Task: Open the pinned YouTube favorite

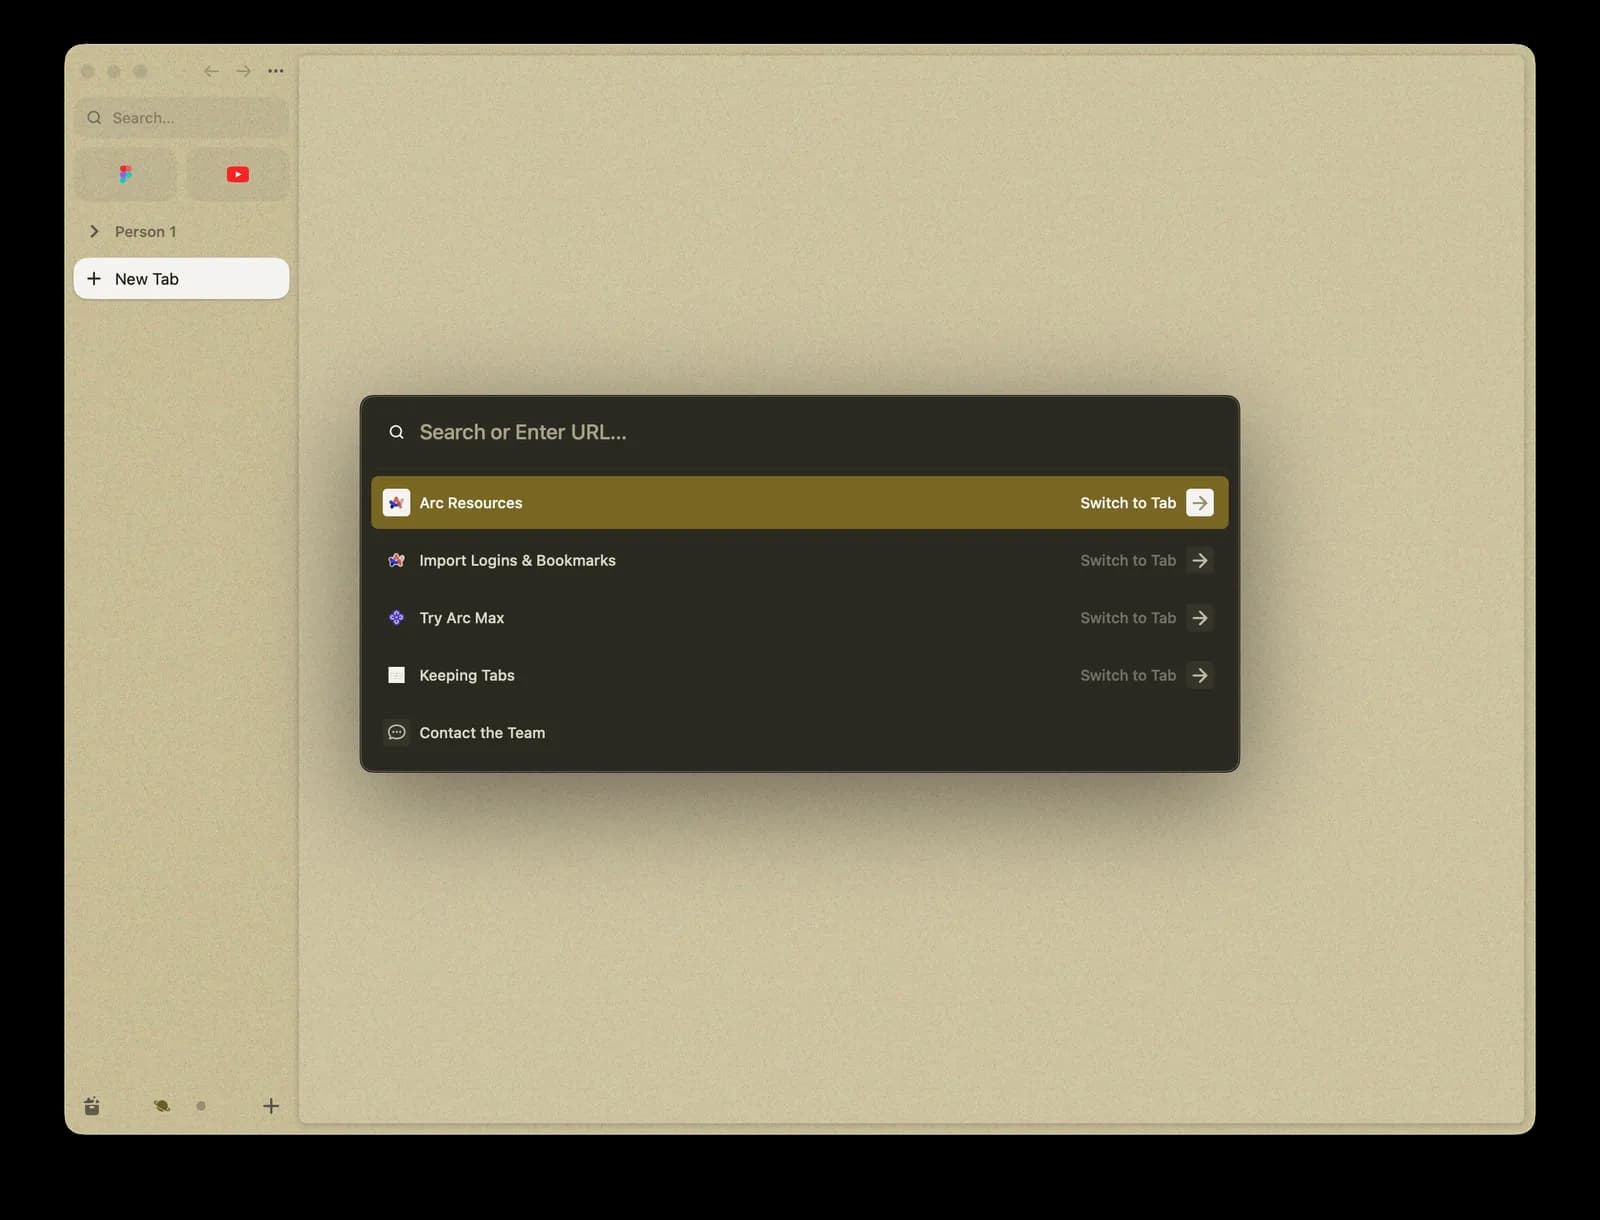Action: 237,174
